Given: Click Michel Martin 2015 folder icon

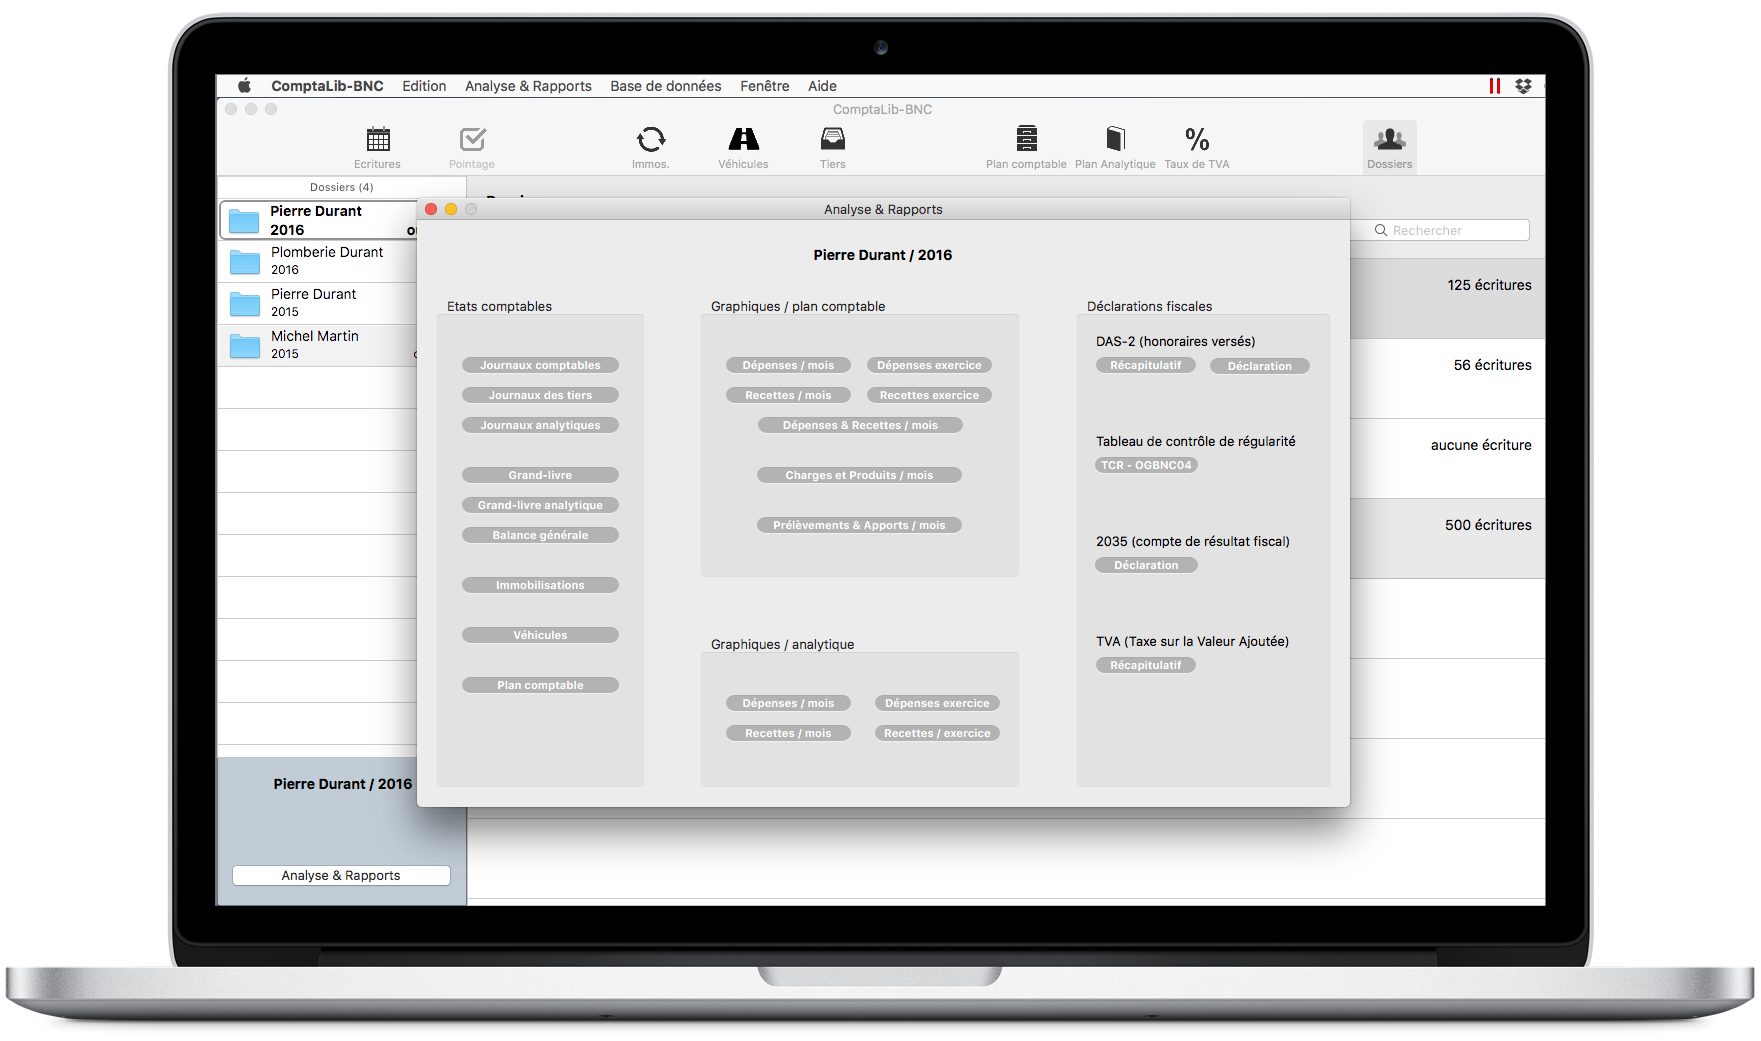Looking at the screenshot, I should (x=245, y=346).
